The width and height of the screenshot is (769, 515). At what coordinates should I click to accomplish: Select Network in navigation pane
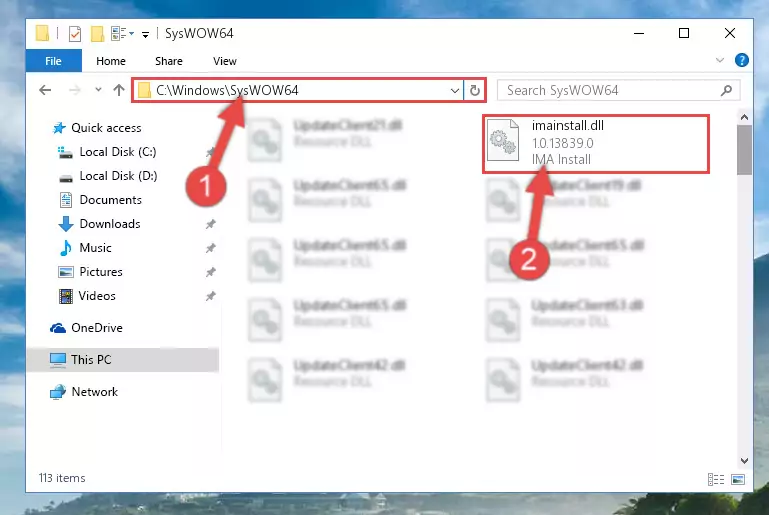coord(95,392)
